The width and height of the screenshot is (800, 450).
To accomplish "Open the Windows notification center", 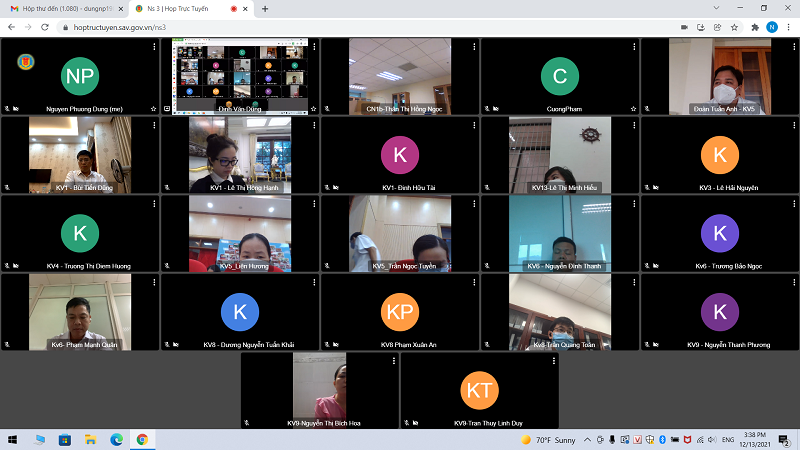I will pos(784,440).
